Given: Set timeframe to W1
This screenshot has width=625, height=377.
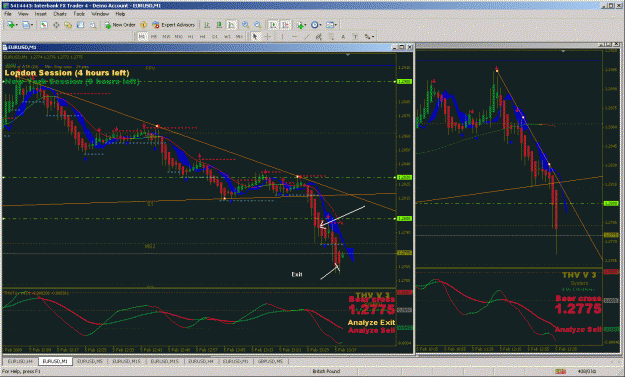Looking at the screenshot, I should pyautogui.click(x=227, y=37).
